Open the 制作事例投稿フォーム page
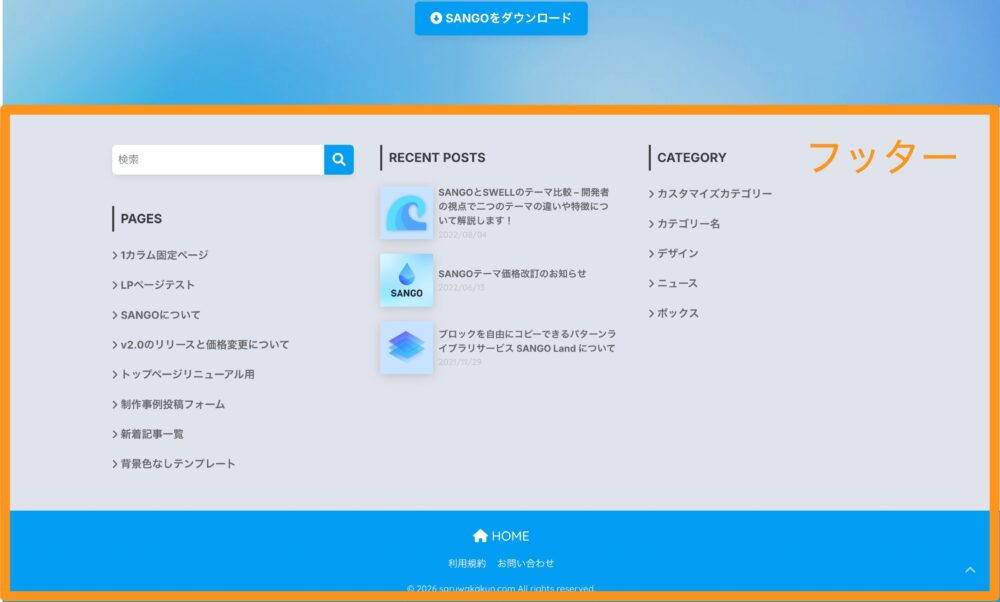This screenshot has width=1000, height=602. (172, 405)
